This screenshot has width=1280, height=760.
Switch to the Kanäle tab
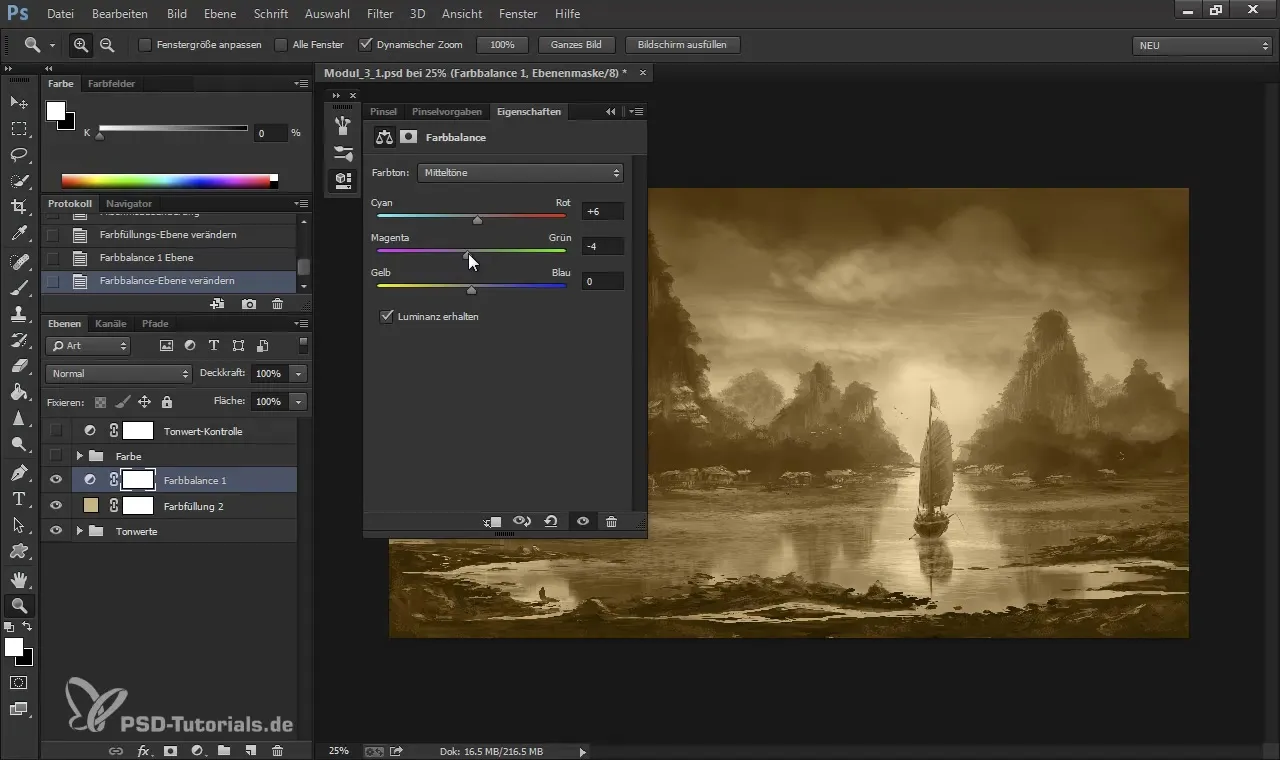click(x=110, y=324)
